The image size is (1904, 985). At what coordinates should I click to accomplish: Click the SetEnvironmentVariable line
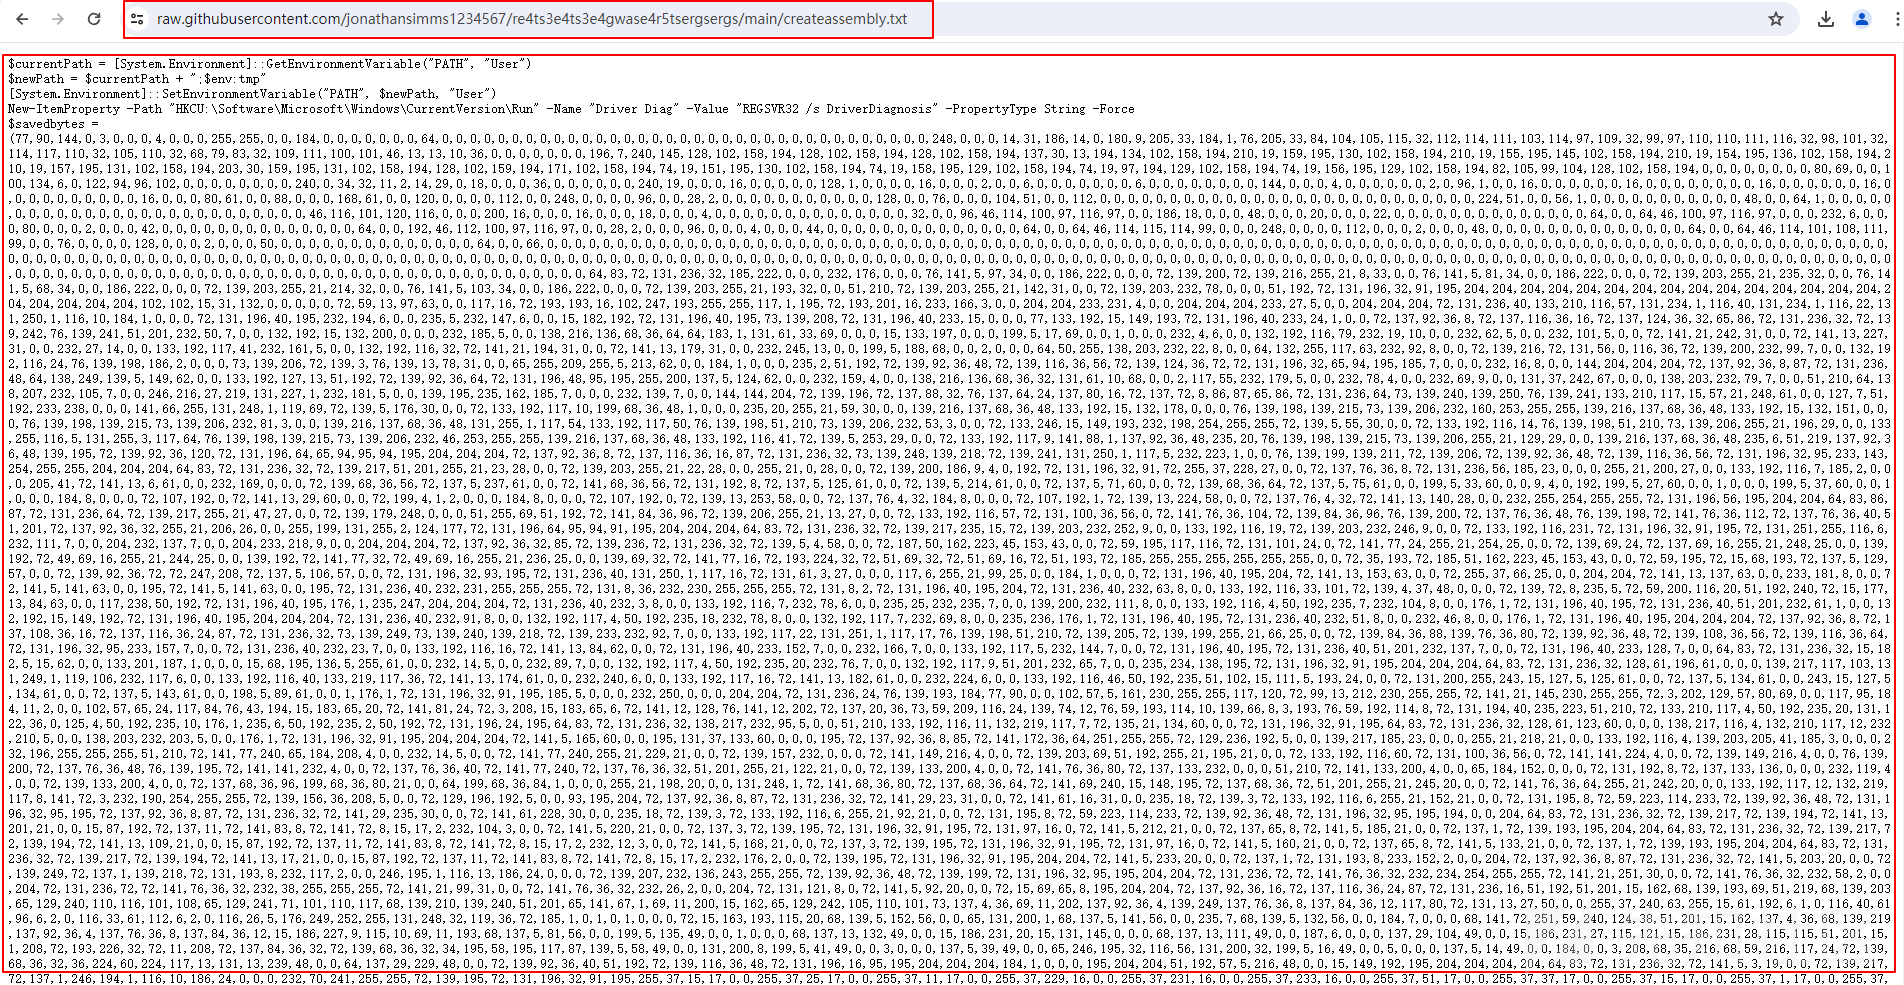252,94
